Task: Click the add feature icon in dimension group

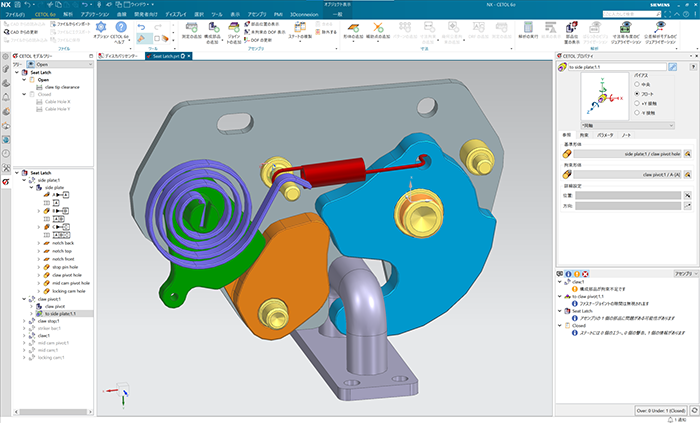Action: 353,27
